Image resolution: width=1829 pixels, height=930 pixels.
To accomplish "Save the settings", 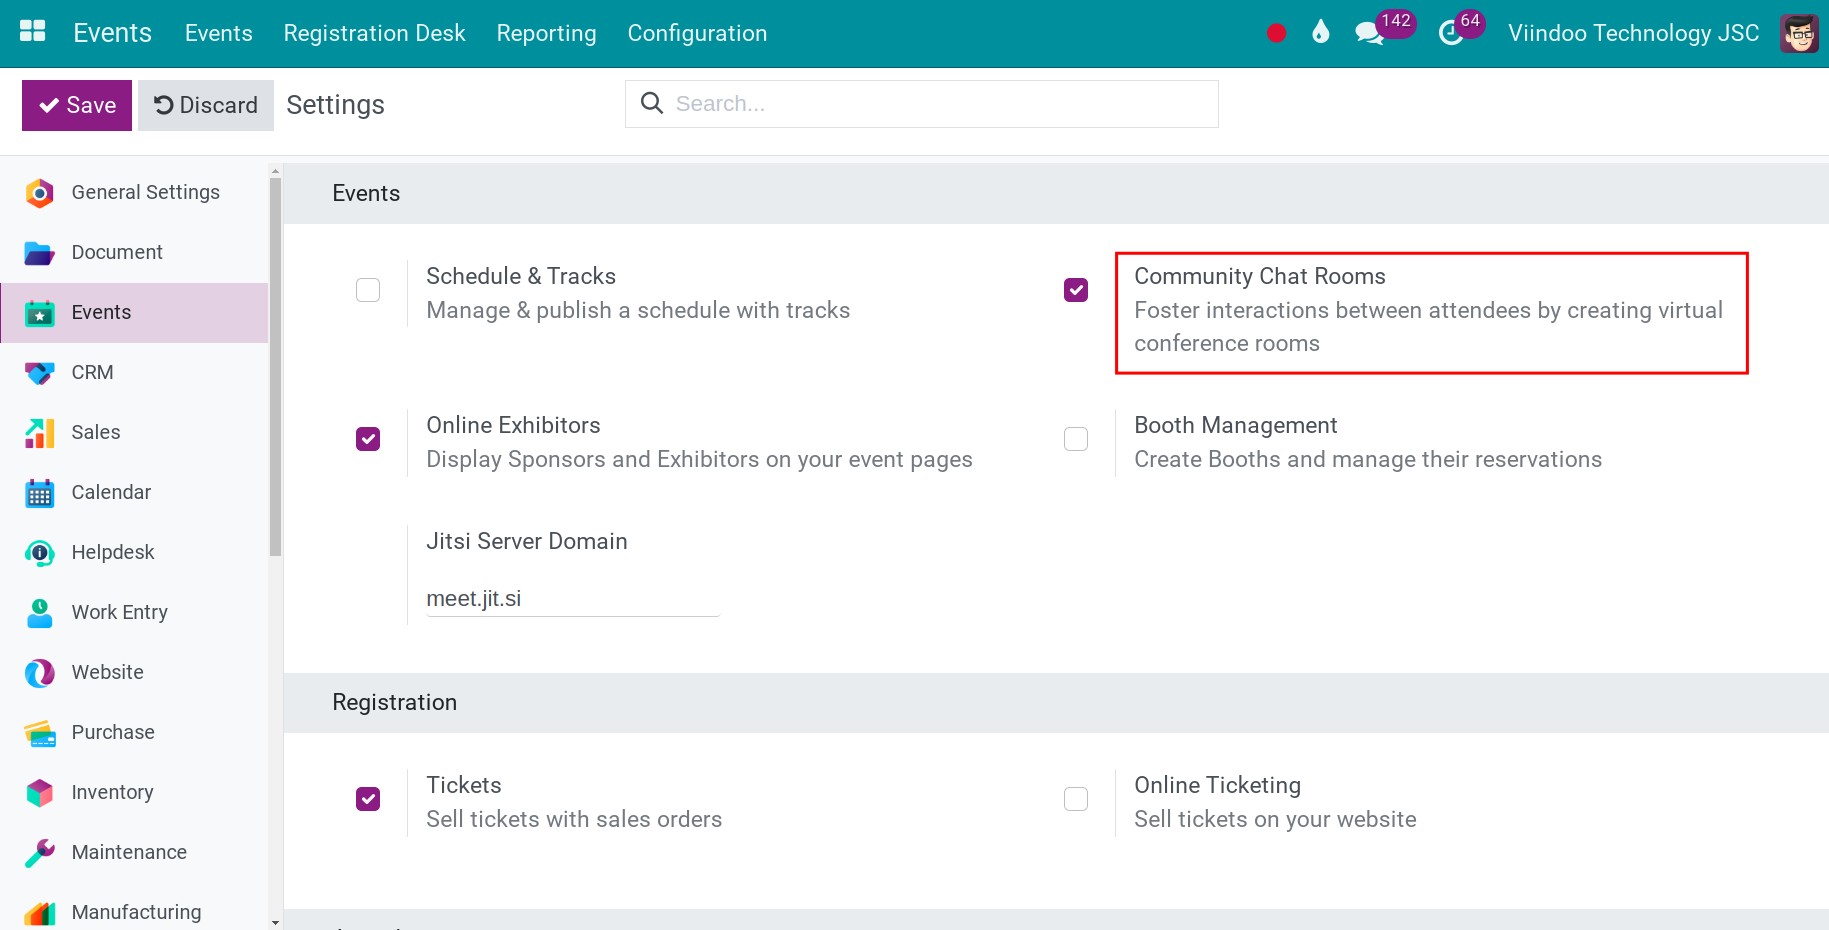I will 77,105.
